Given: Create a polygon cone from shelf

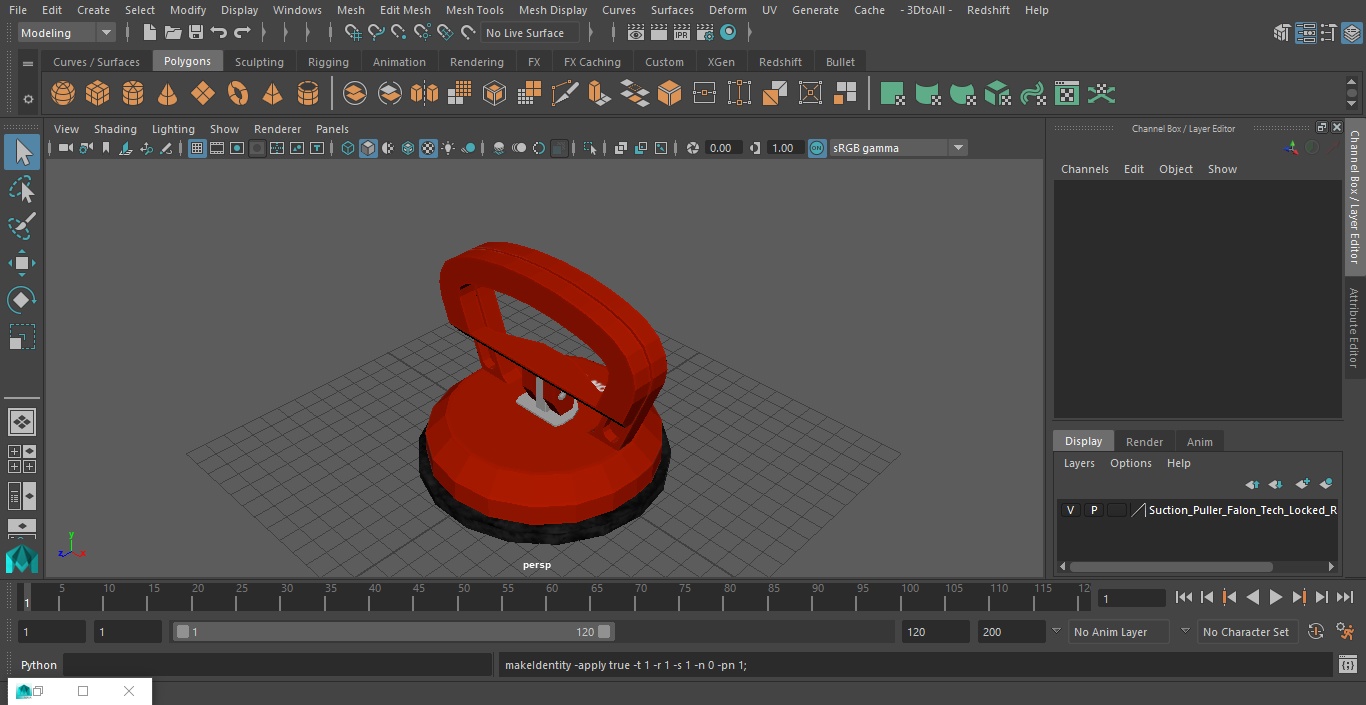Looking at the screenshot, I should [x=168, y=94].
